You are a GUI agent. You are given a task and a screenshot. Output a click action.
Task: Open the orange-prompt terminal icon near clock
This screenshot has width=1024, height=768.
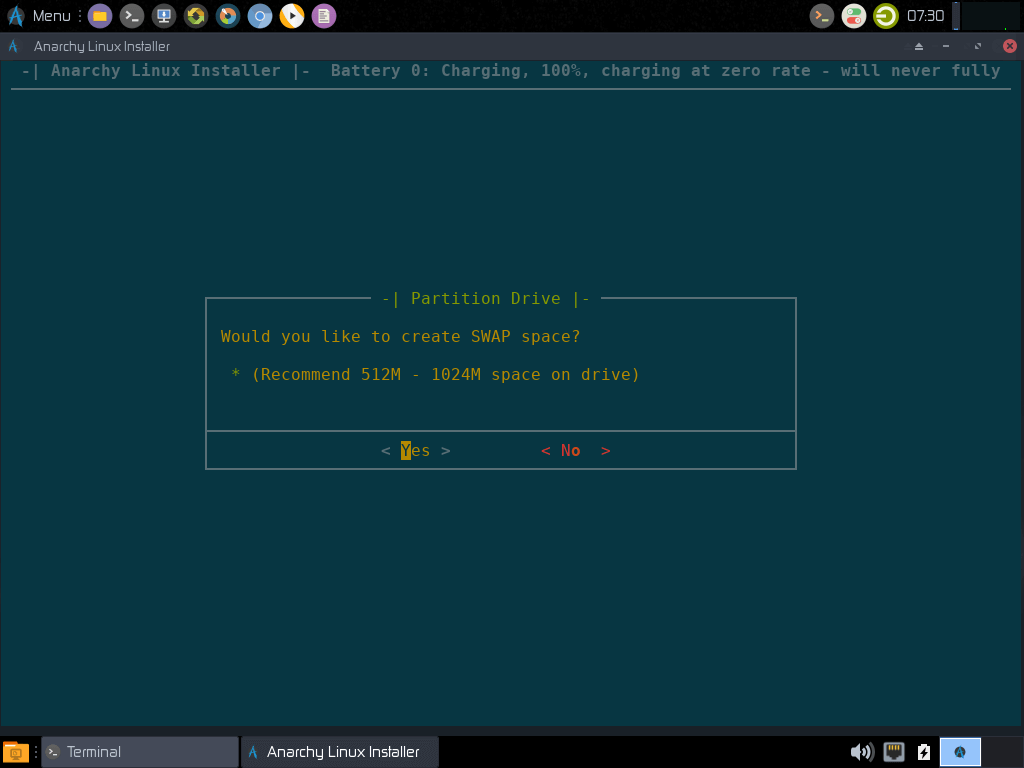coord(822,16)
